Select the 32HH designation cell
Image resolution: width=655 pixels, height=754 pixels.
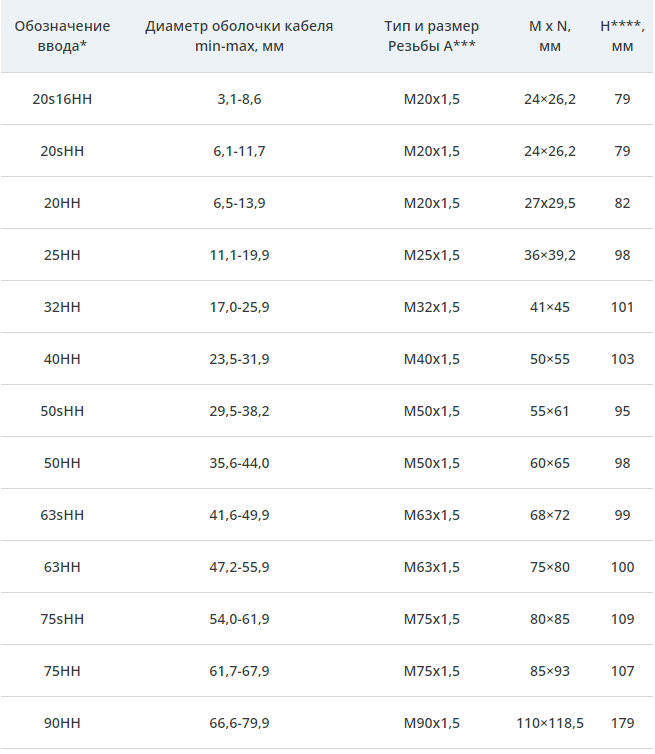(x=62, y=307)
